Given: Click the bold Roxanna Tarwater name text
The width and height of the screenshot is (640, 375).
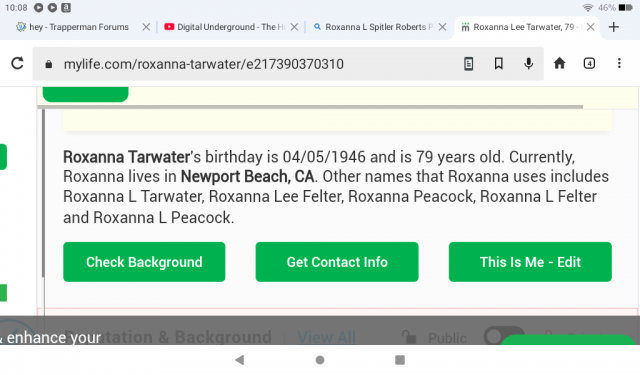Looking at the screenshot, I should click(x=127, y=157).
